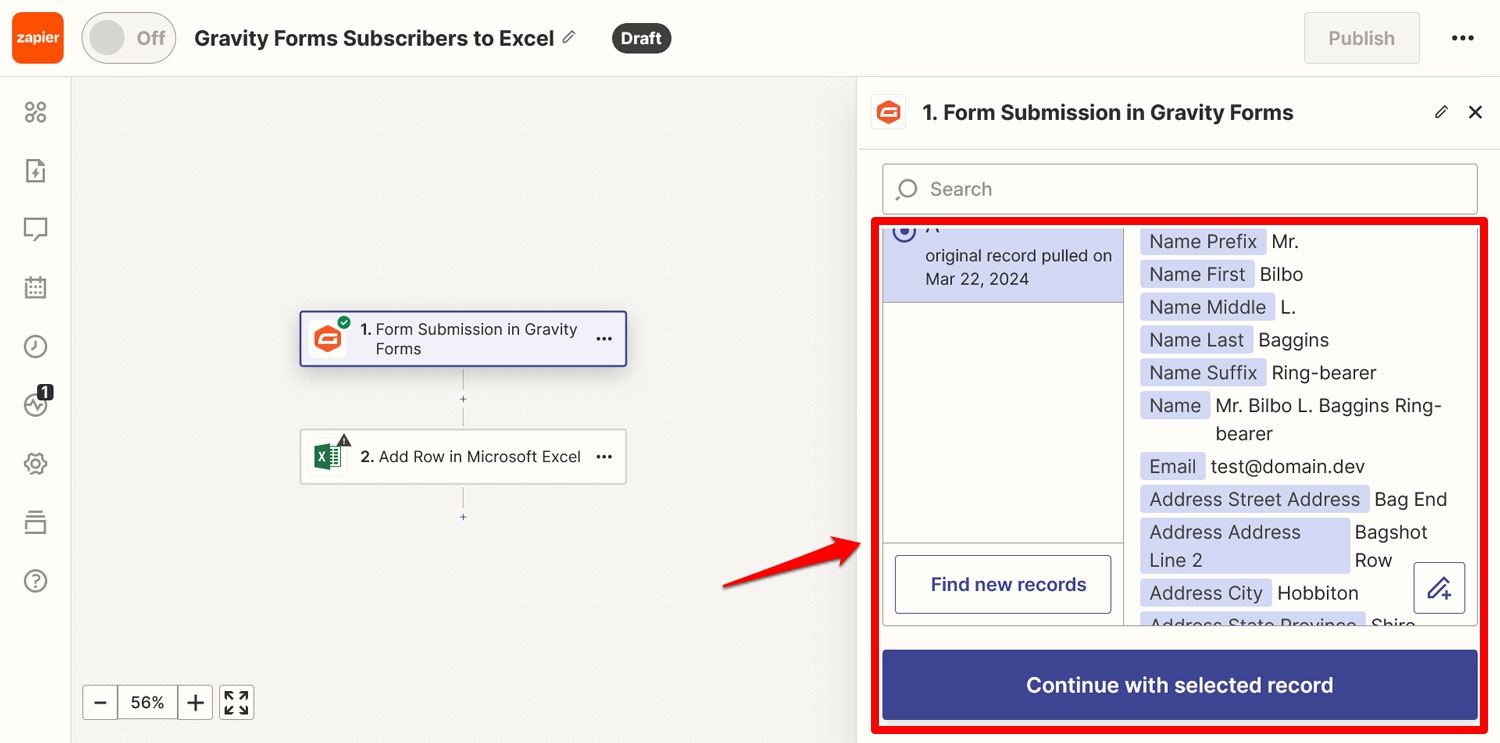This screenshot has height=743, width=1500.
Task: Zoom in canvas with plus button
Action: tap(196, 703)
